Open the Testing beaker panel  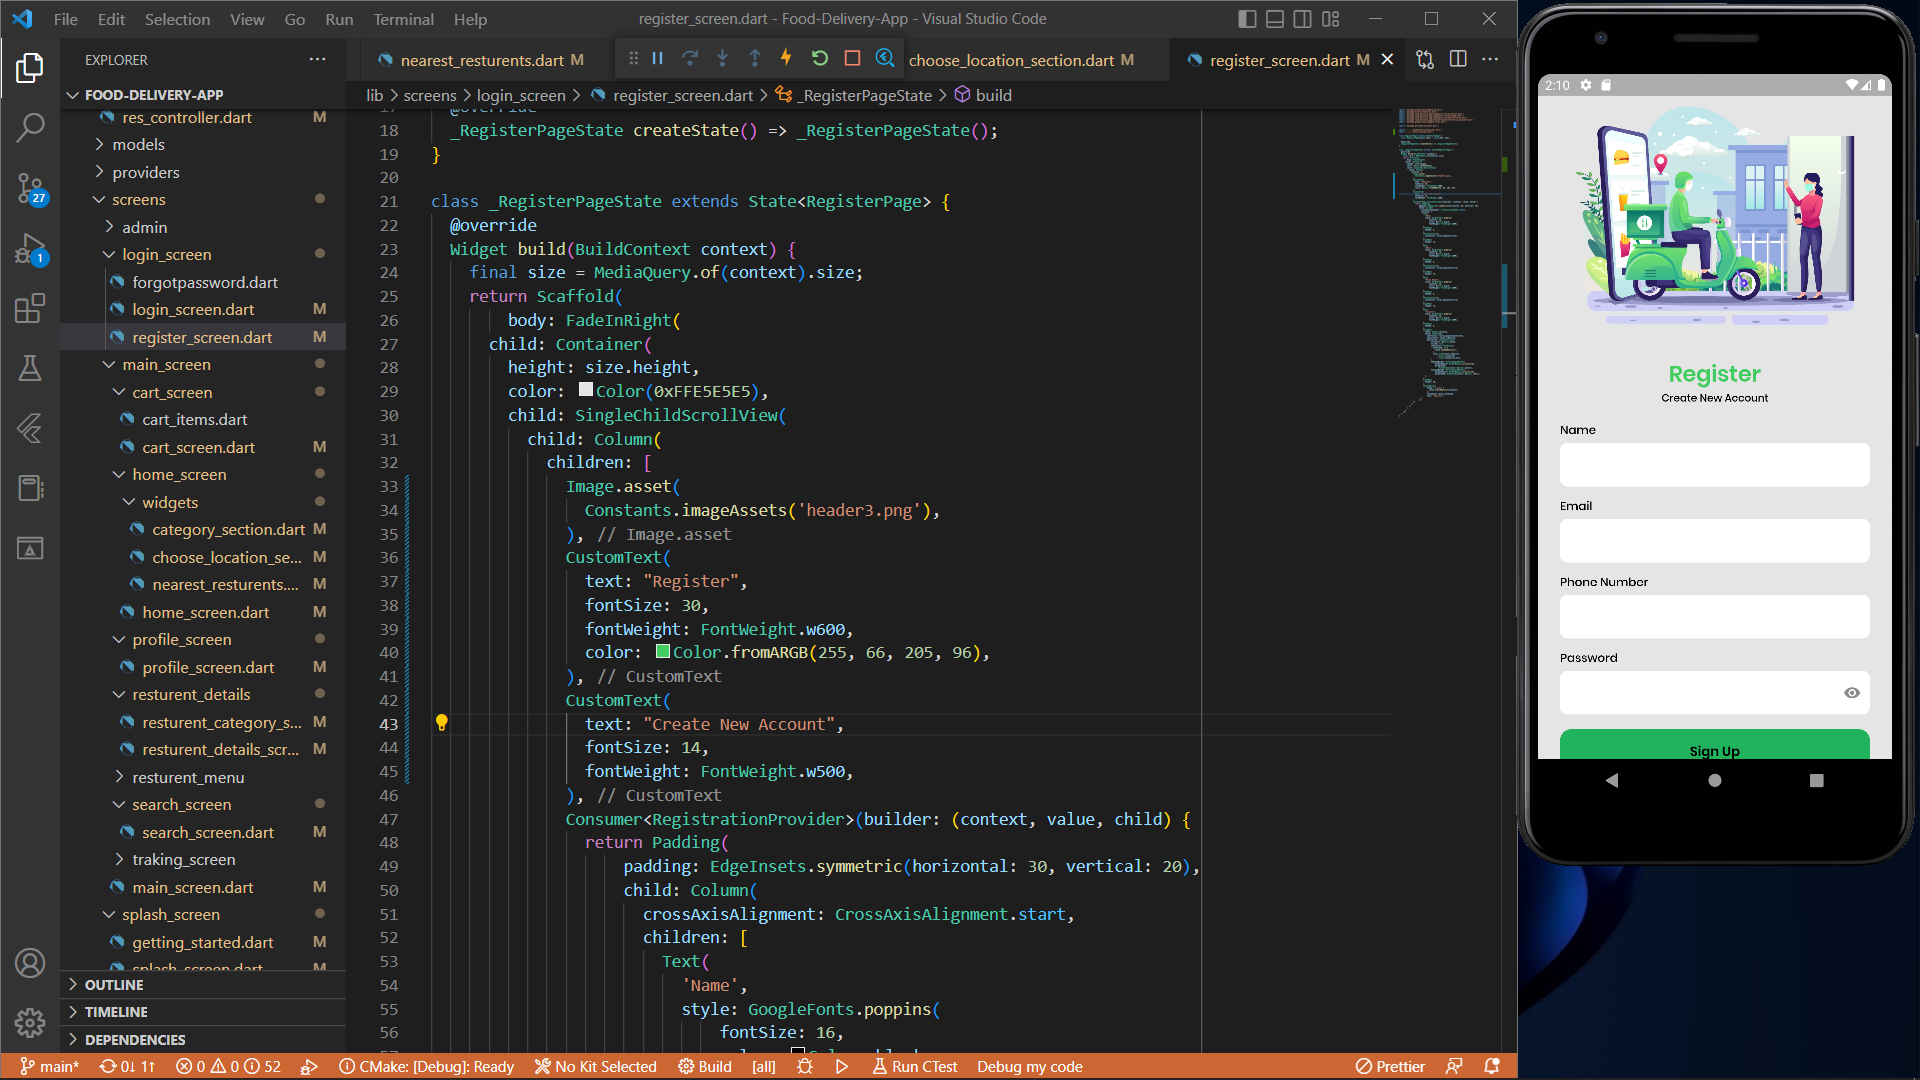30,368
